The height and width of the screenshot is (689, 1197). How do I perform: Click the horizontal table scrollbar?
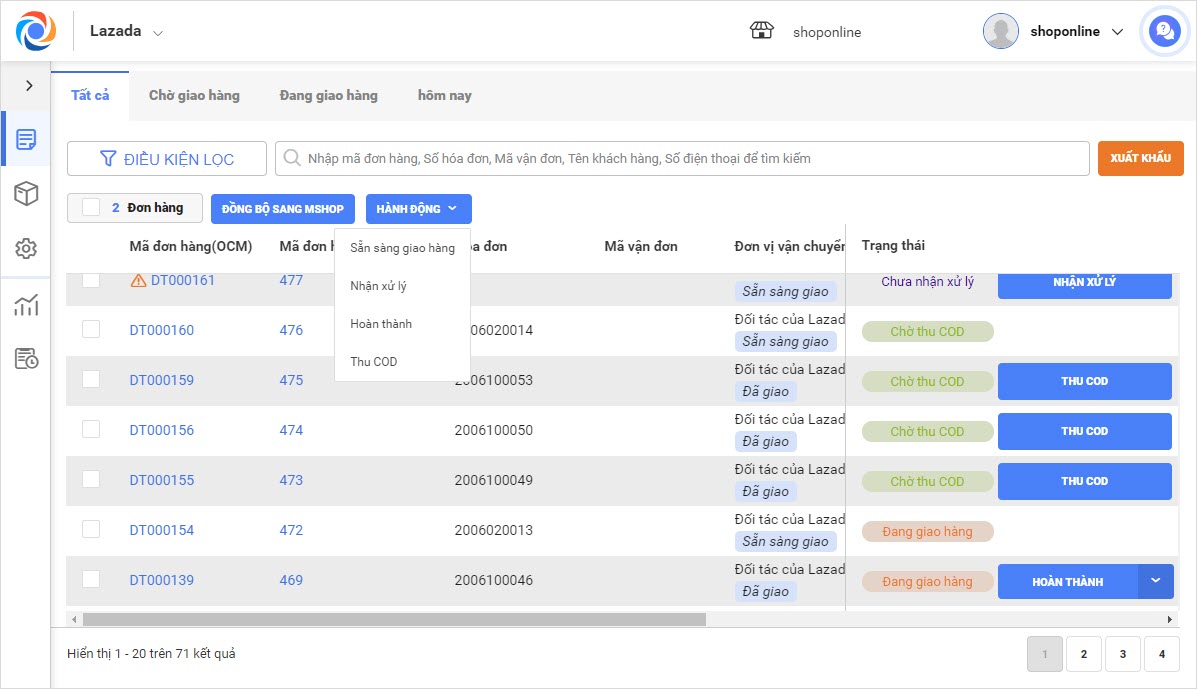[x=394, y=620]
